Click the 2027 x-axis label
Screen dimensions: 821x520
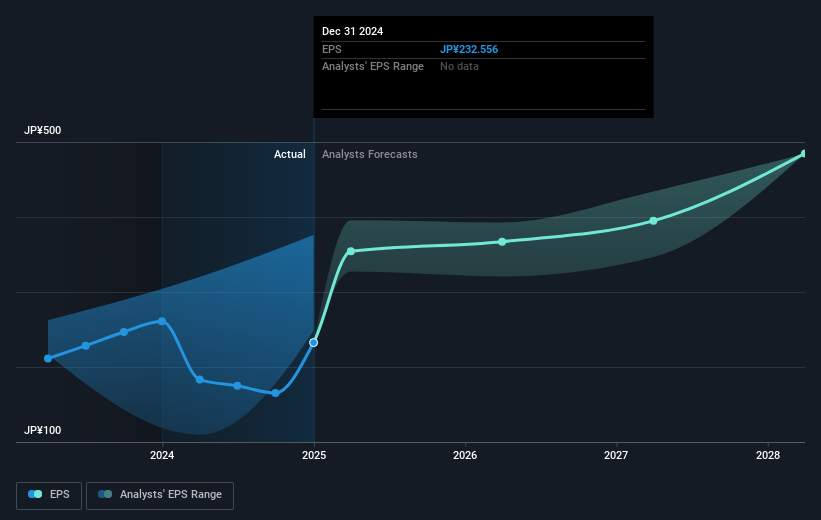pos(616,456)
